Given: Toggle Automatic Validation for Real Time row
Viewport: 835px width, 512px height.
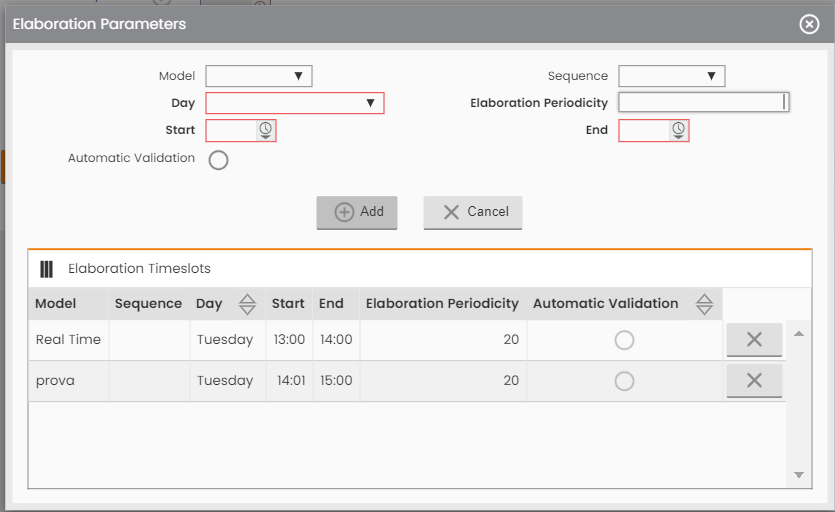Looking at the screenshot, I should pyautogui.click(x=624, y=340).
